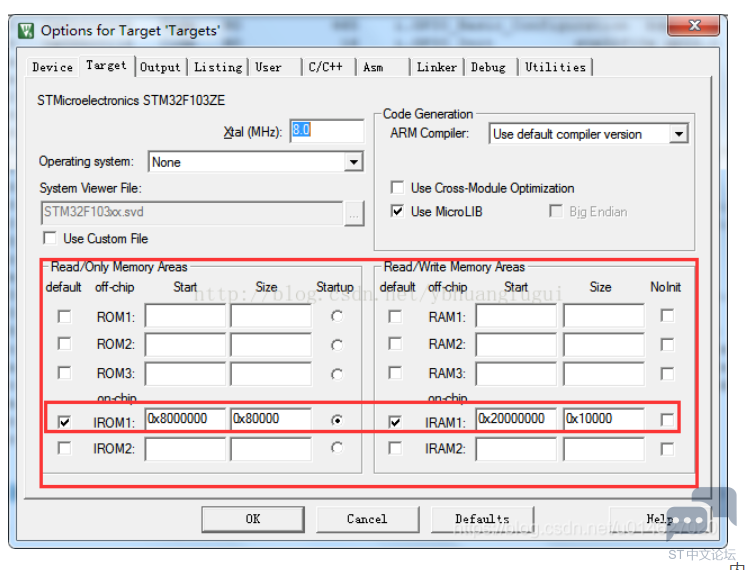Screen dimensions: 745x570
Task: Click the browse button for System Viewer File
Action: (x=354, y=213)
